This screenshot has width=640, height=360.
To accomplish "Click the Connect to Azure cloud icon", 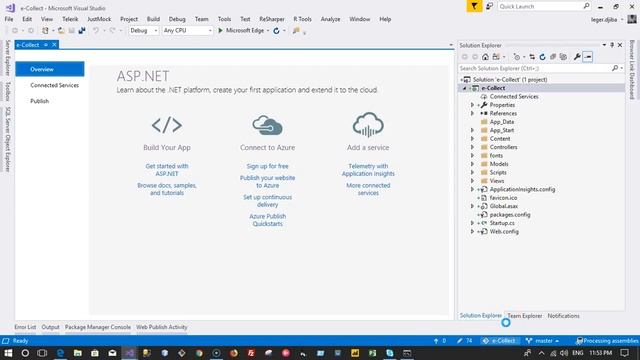I will pos(267,125).
